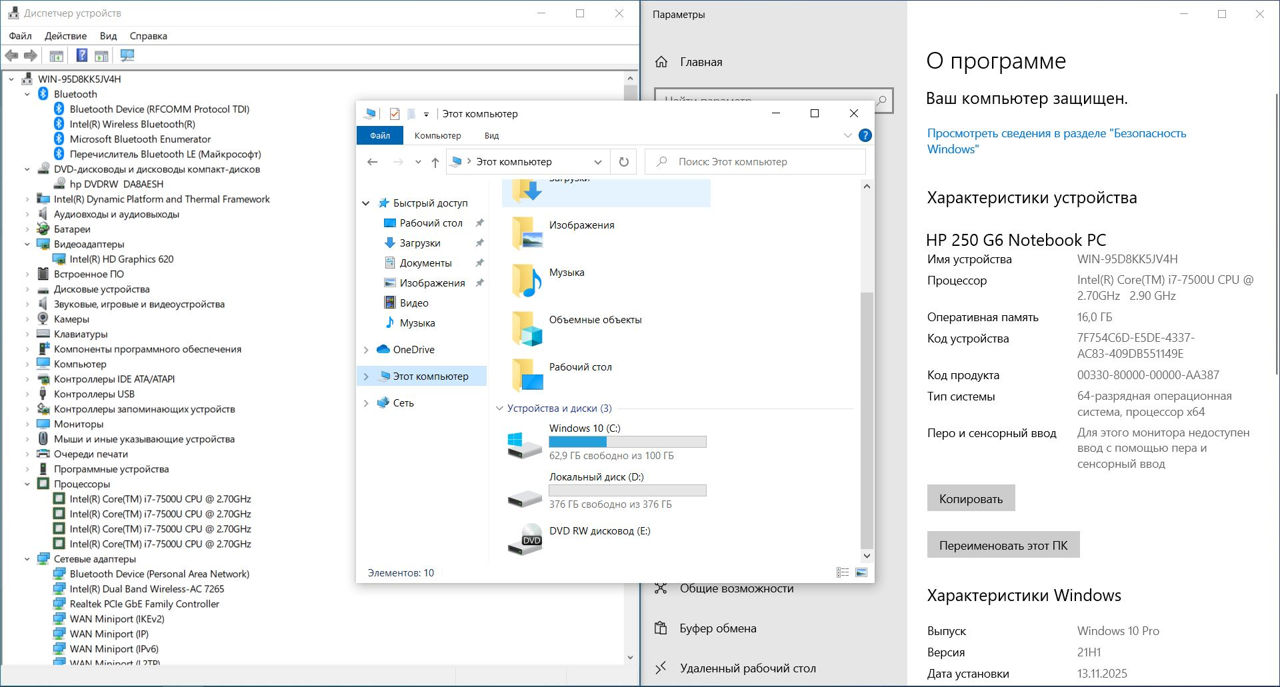Open the Windows security details link
This screenshot has height=687, width=1280.
click(1055, 141)
